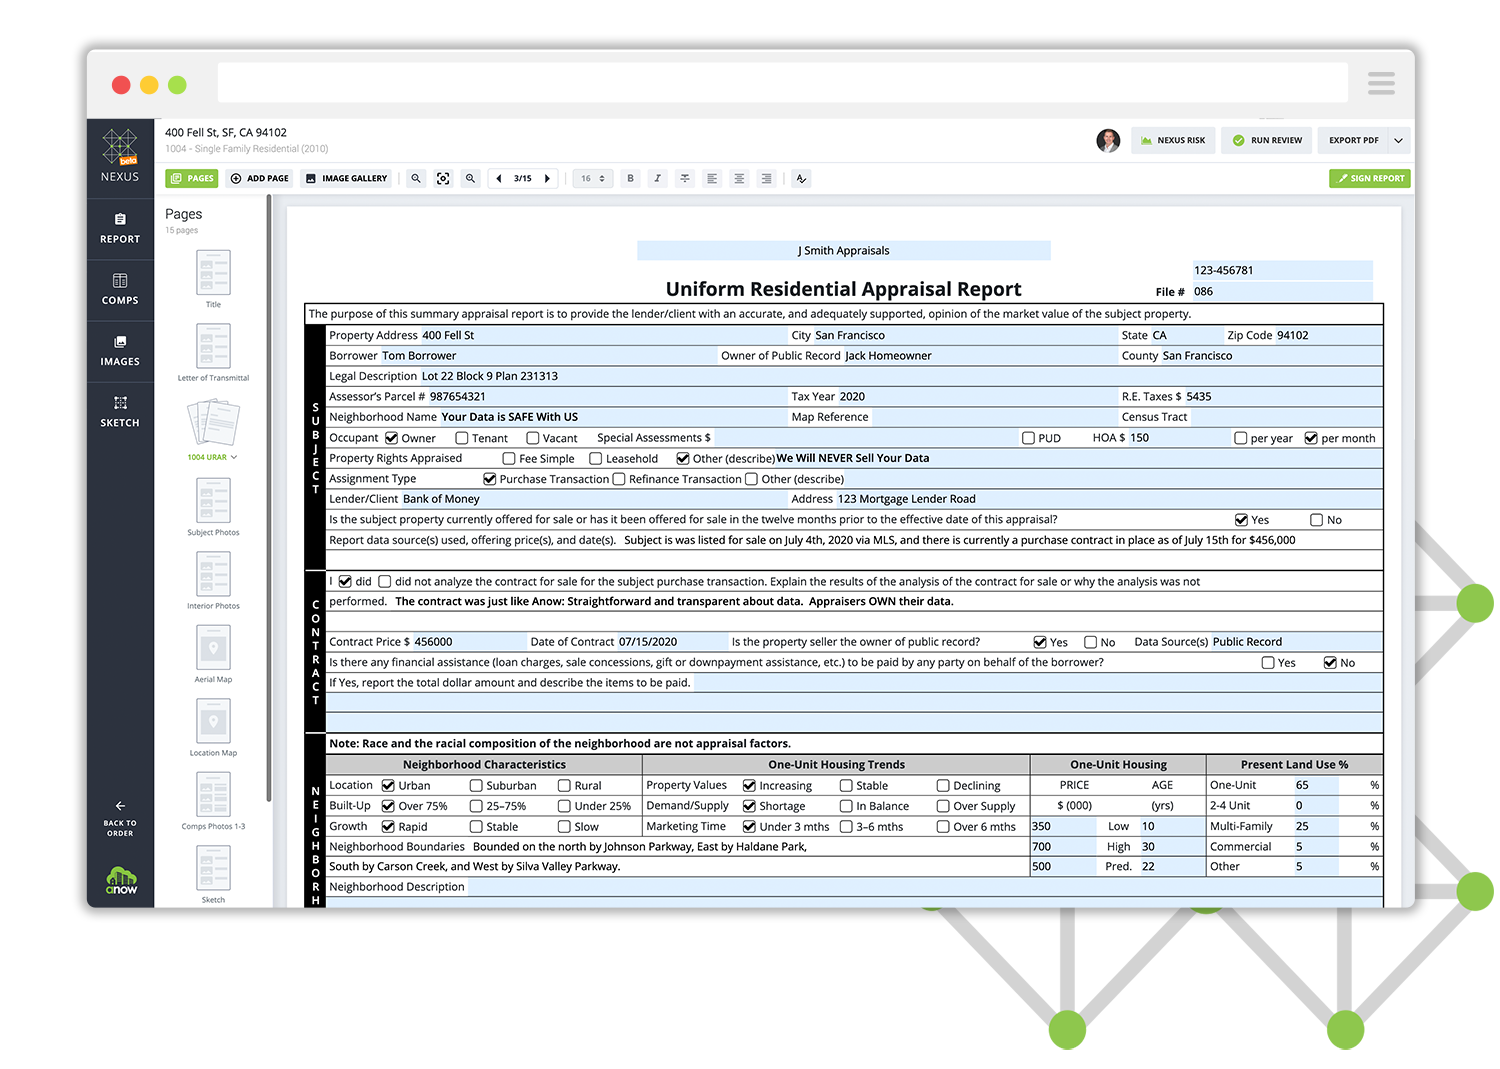
Task: Open the Aerial Map page thumbnail
Action: coord(213,648)
